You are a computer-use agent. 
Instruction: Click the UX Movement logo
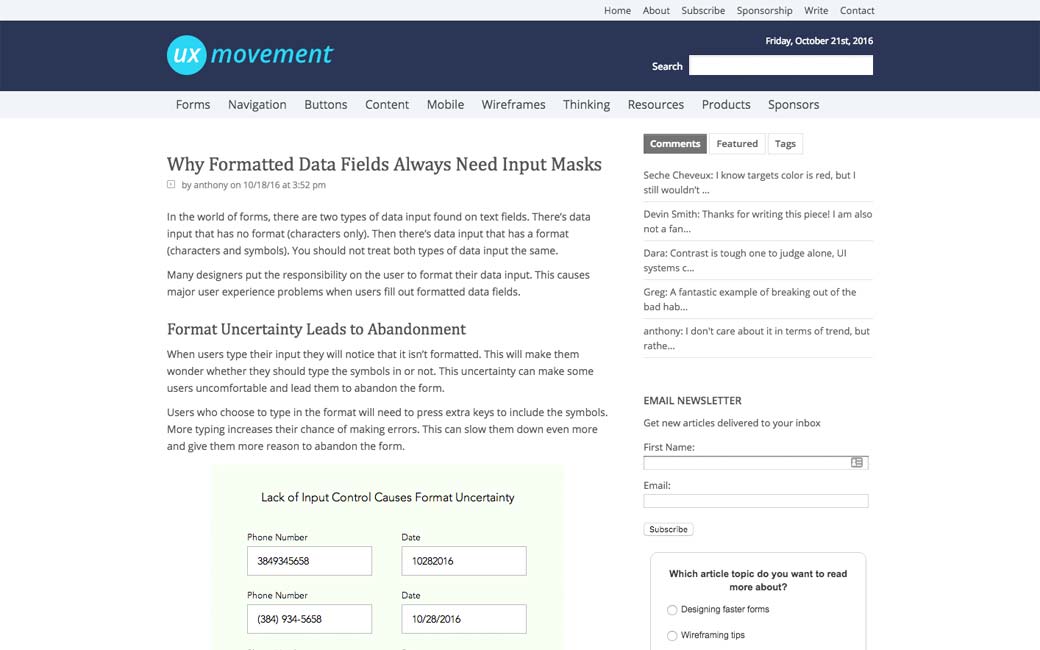click(x=250, y=55)
